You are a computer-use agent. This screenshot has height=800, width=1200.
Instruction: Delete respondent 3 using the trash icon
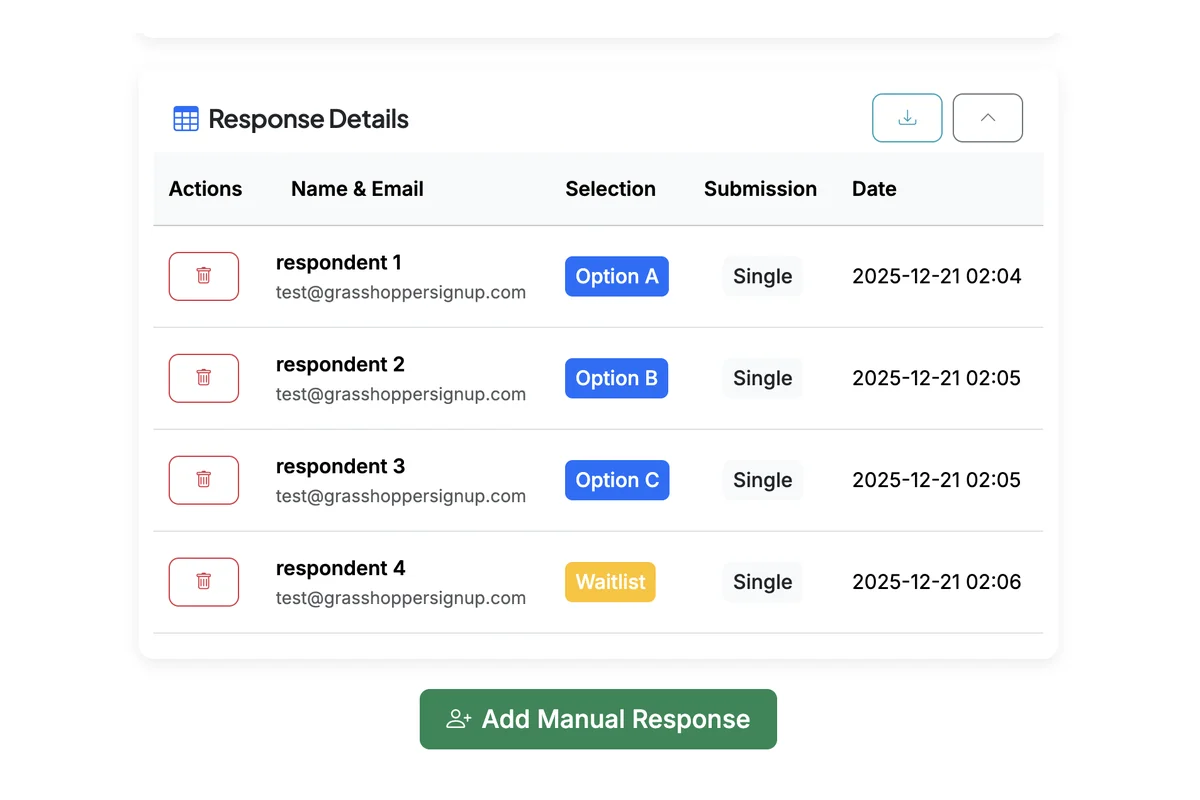[204, 480]
